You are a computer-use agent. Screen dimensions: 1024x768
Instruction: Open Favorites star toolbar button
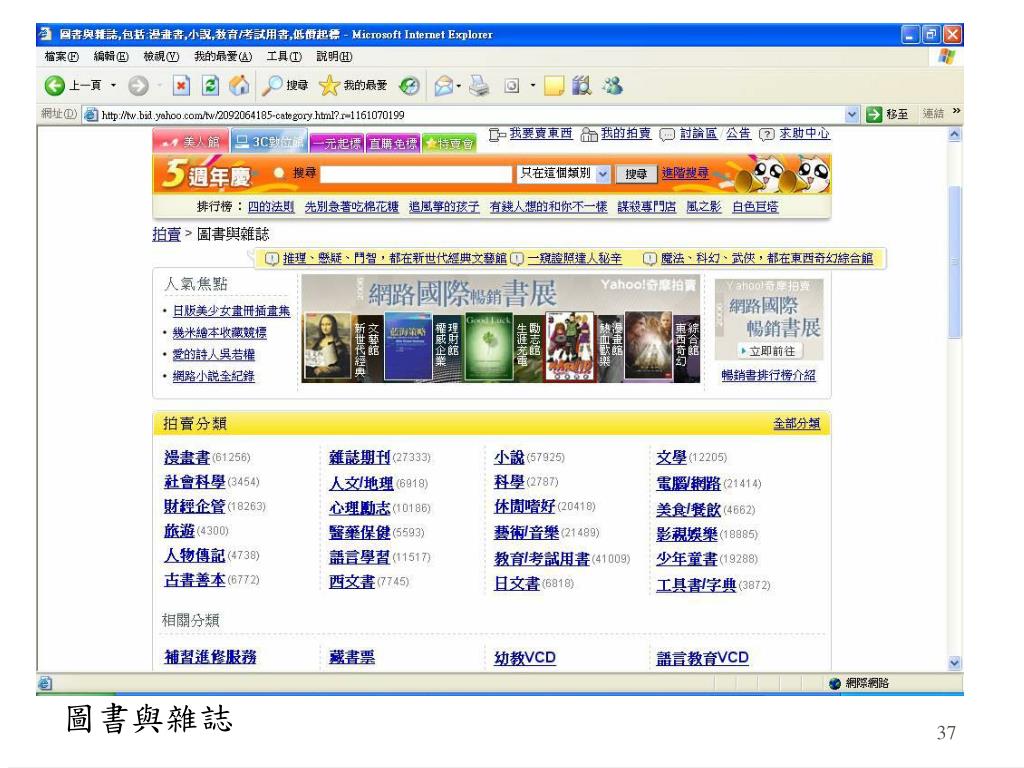coord(353,86)
